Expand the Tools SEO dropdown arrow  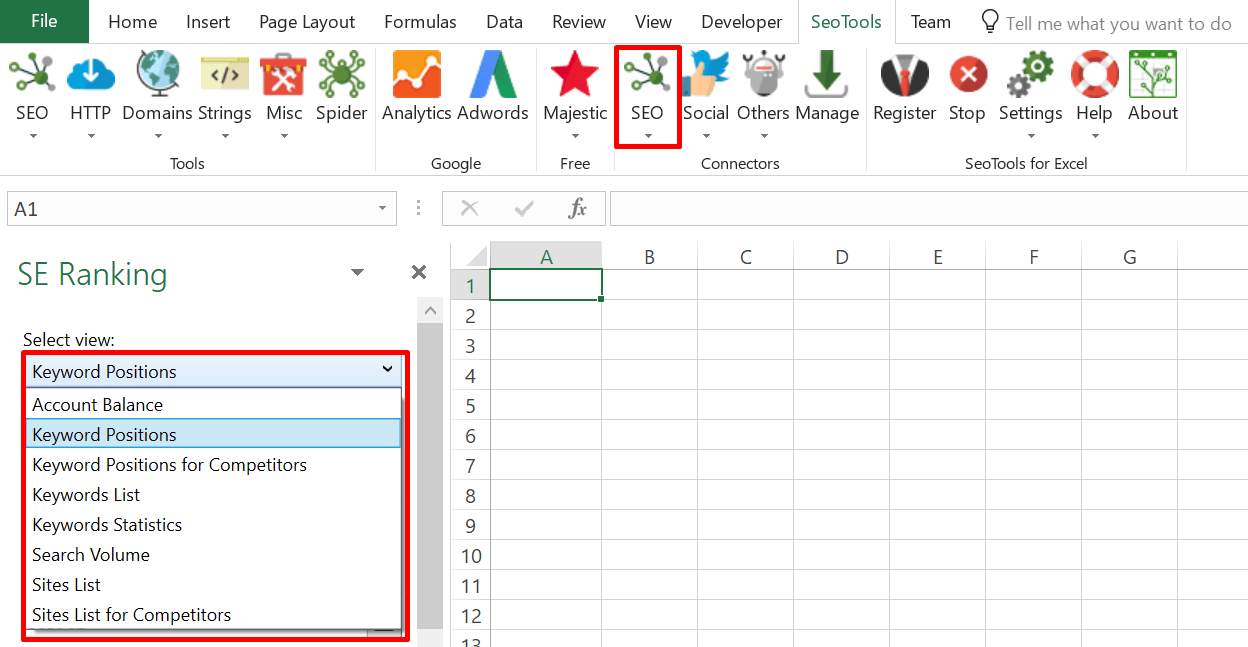click(32, 136)
